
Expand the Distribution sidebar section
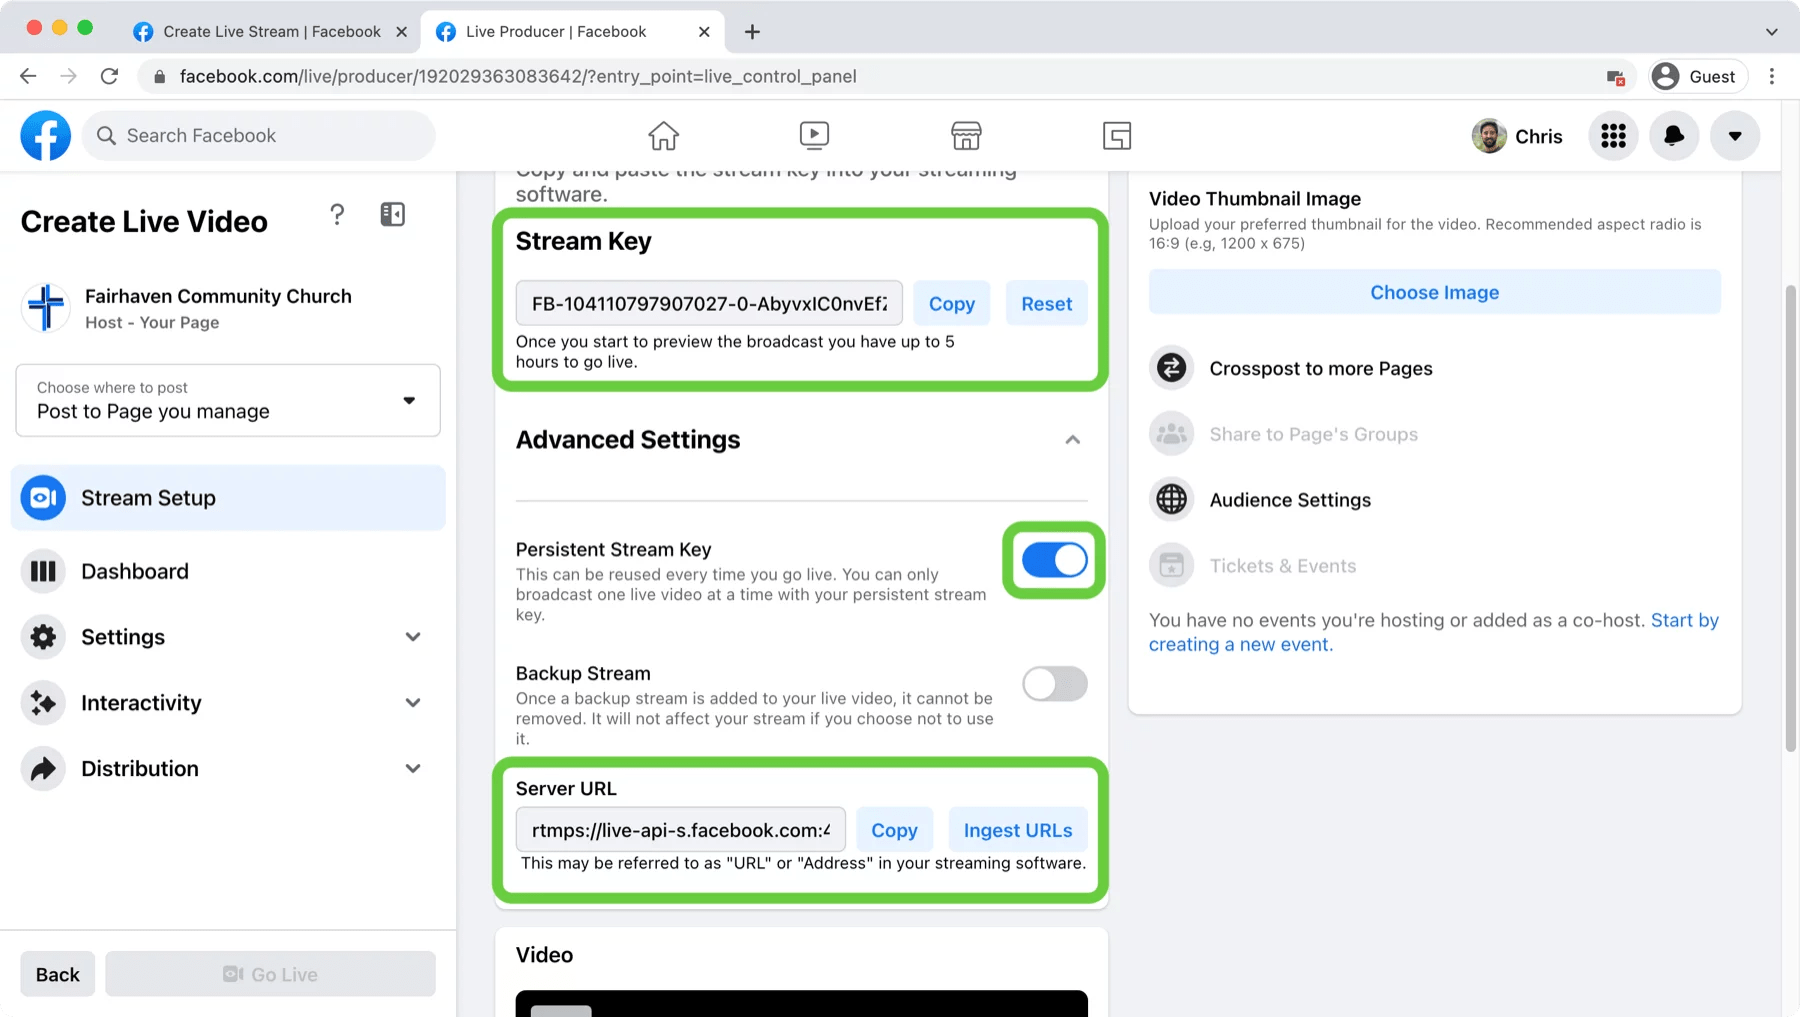pyautogui.click(x=139, y=768)
